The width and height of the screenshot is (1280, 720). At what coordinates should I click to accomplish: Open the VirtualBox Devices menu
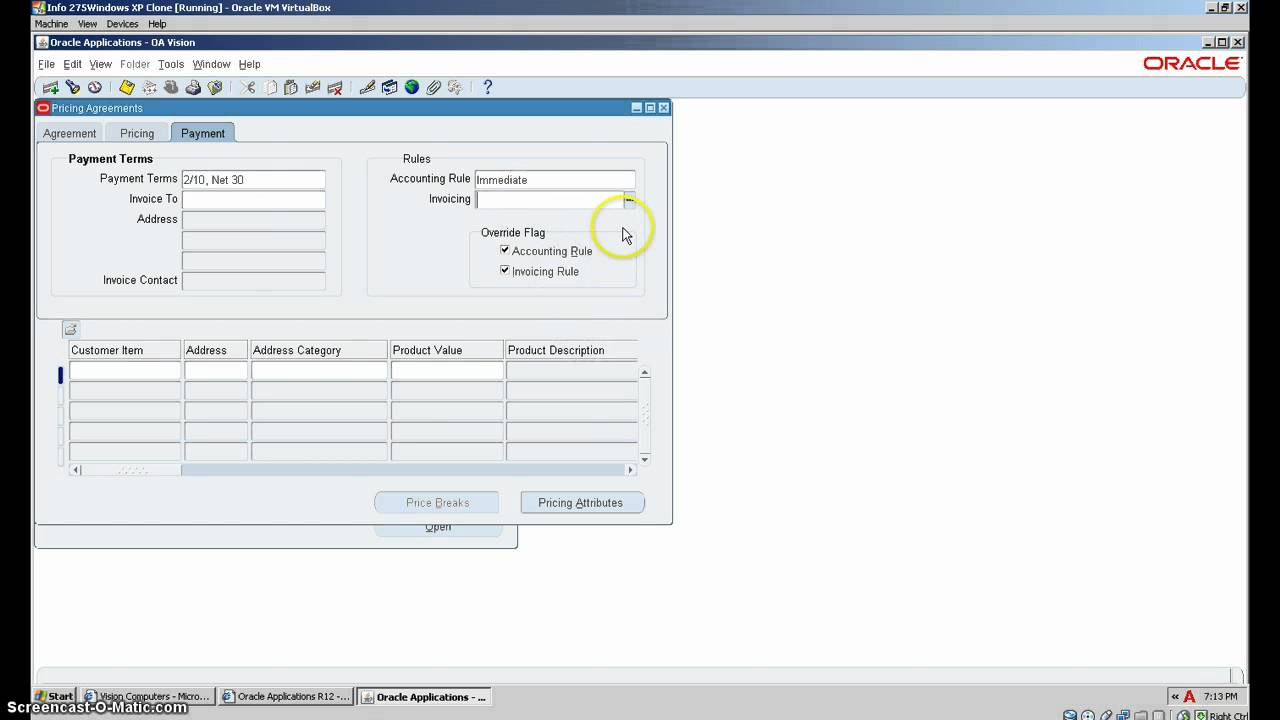tap(122, 24)
